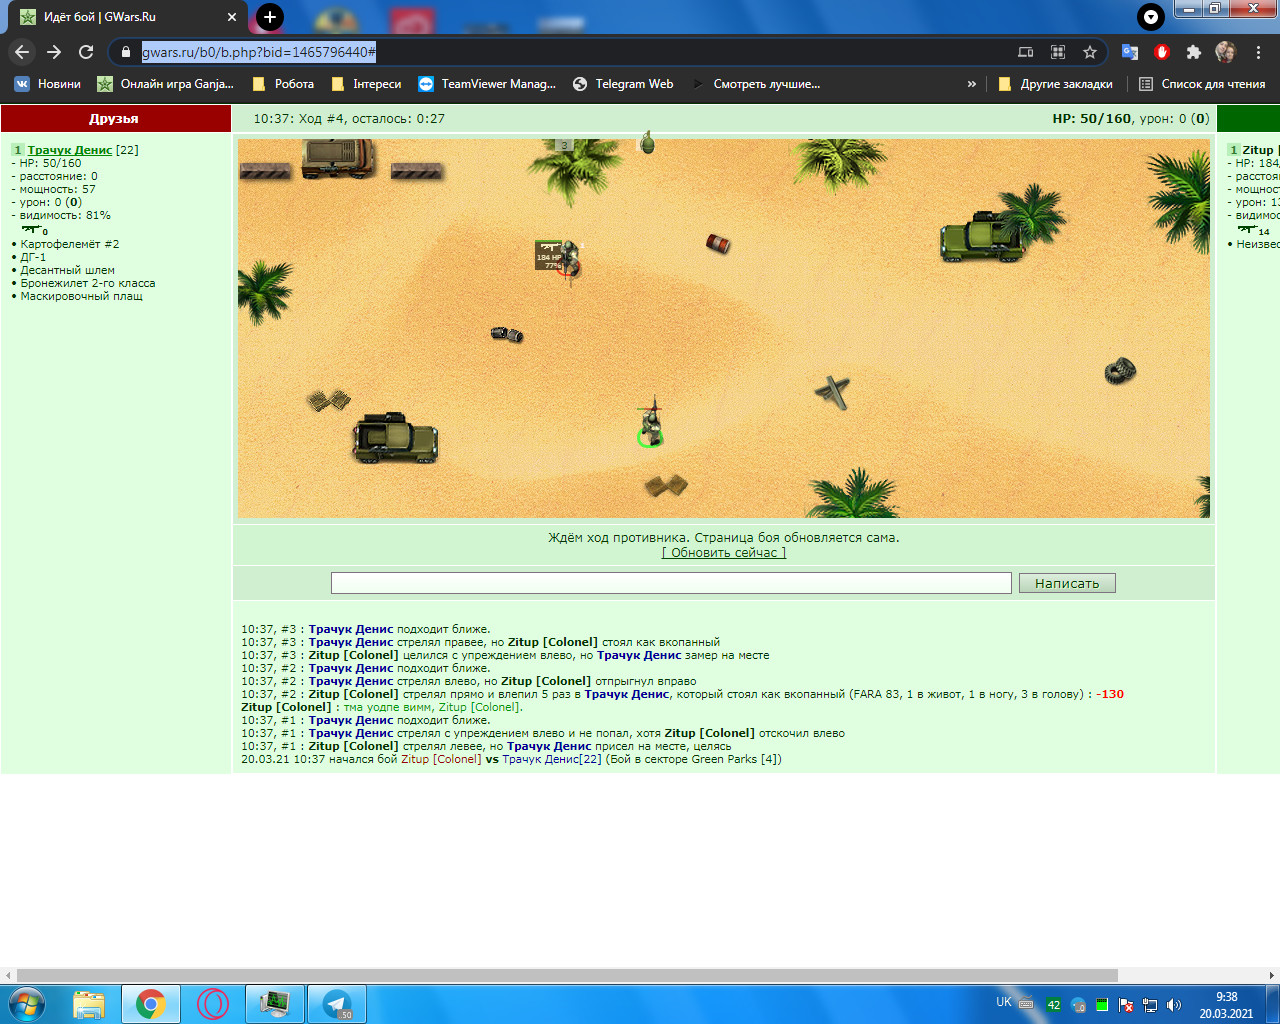
Task: Click Zitup enemy name in right panel
Action: click(1257, 150)
